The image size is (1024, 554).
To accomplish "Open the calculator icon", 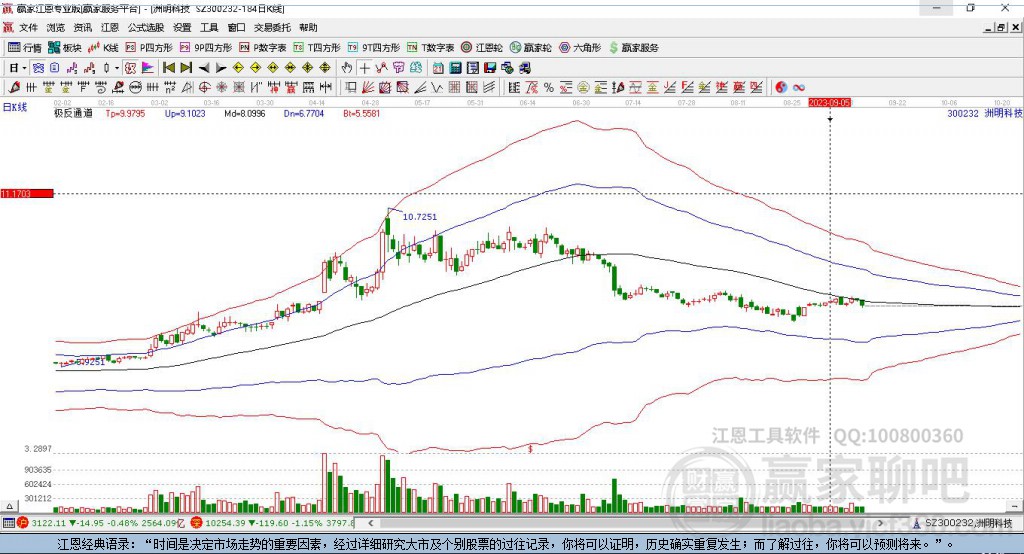I will tap(456, 68).
